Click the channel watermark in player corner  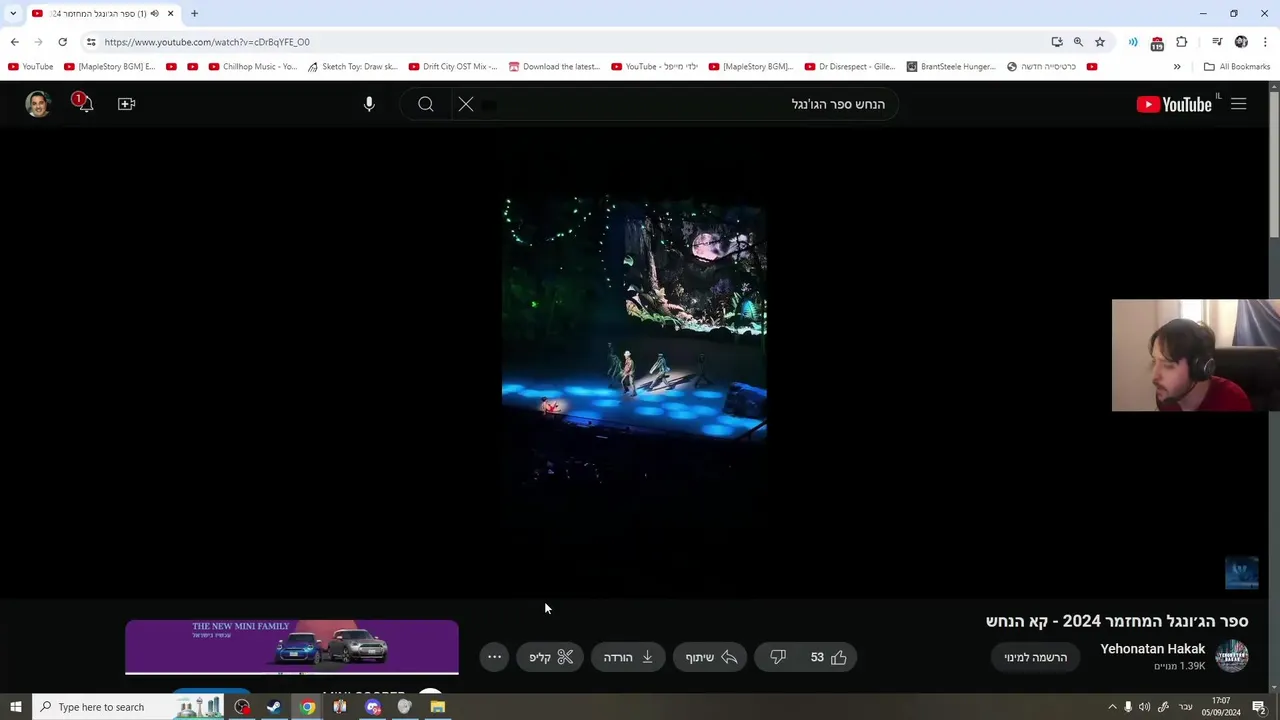click(1241, 573)
